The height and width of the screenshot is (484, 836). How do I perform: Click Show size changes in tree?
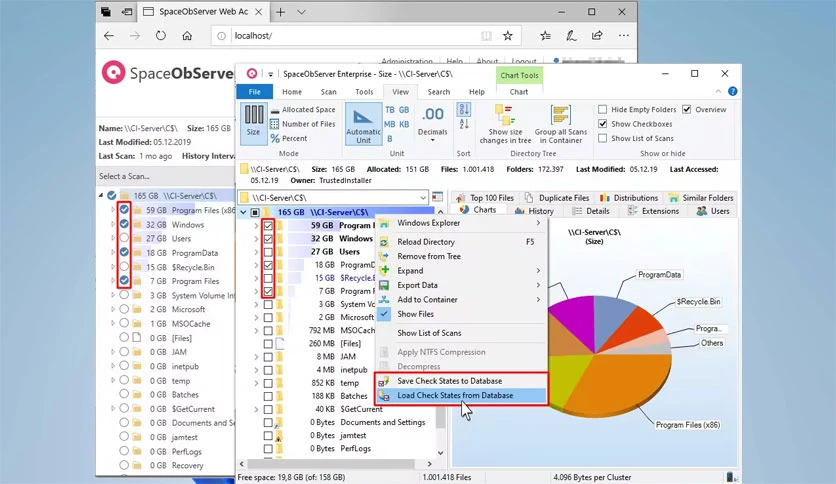coord(505,124)
